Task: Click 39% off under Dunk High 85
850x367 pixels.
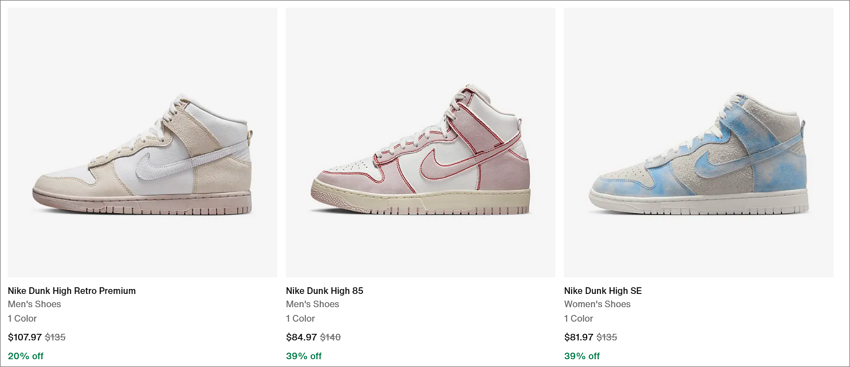Action: click(304, 356)
